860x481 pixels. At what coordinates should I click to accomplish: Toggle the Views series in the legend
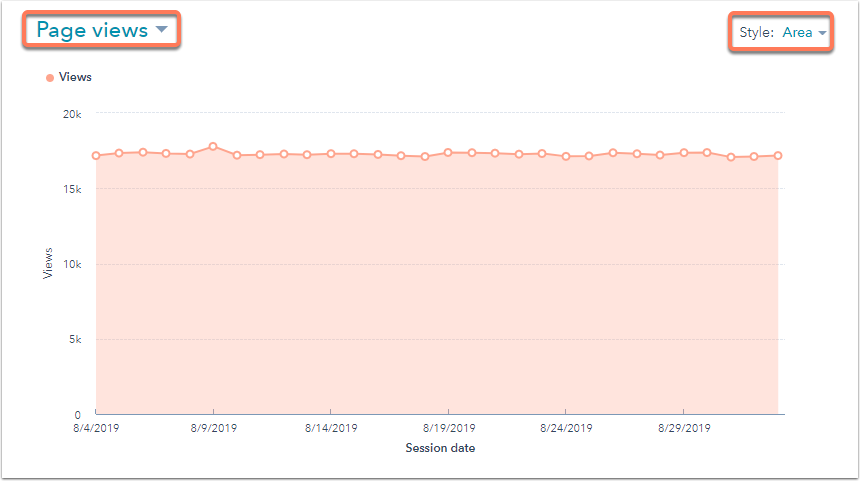(75, 77)
